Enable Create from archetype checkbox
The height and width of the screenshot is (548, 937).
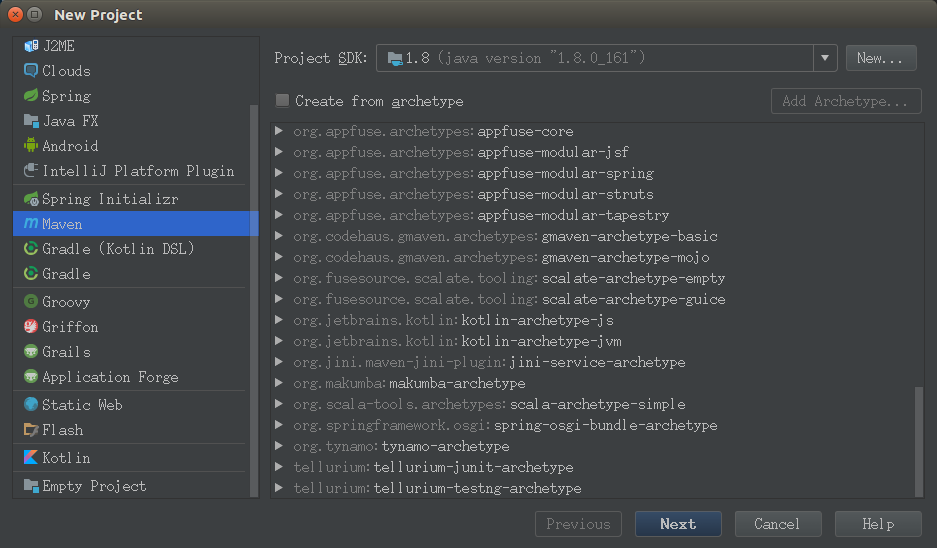[282, 100]
